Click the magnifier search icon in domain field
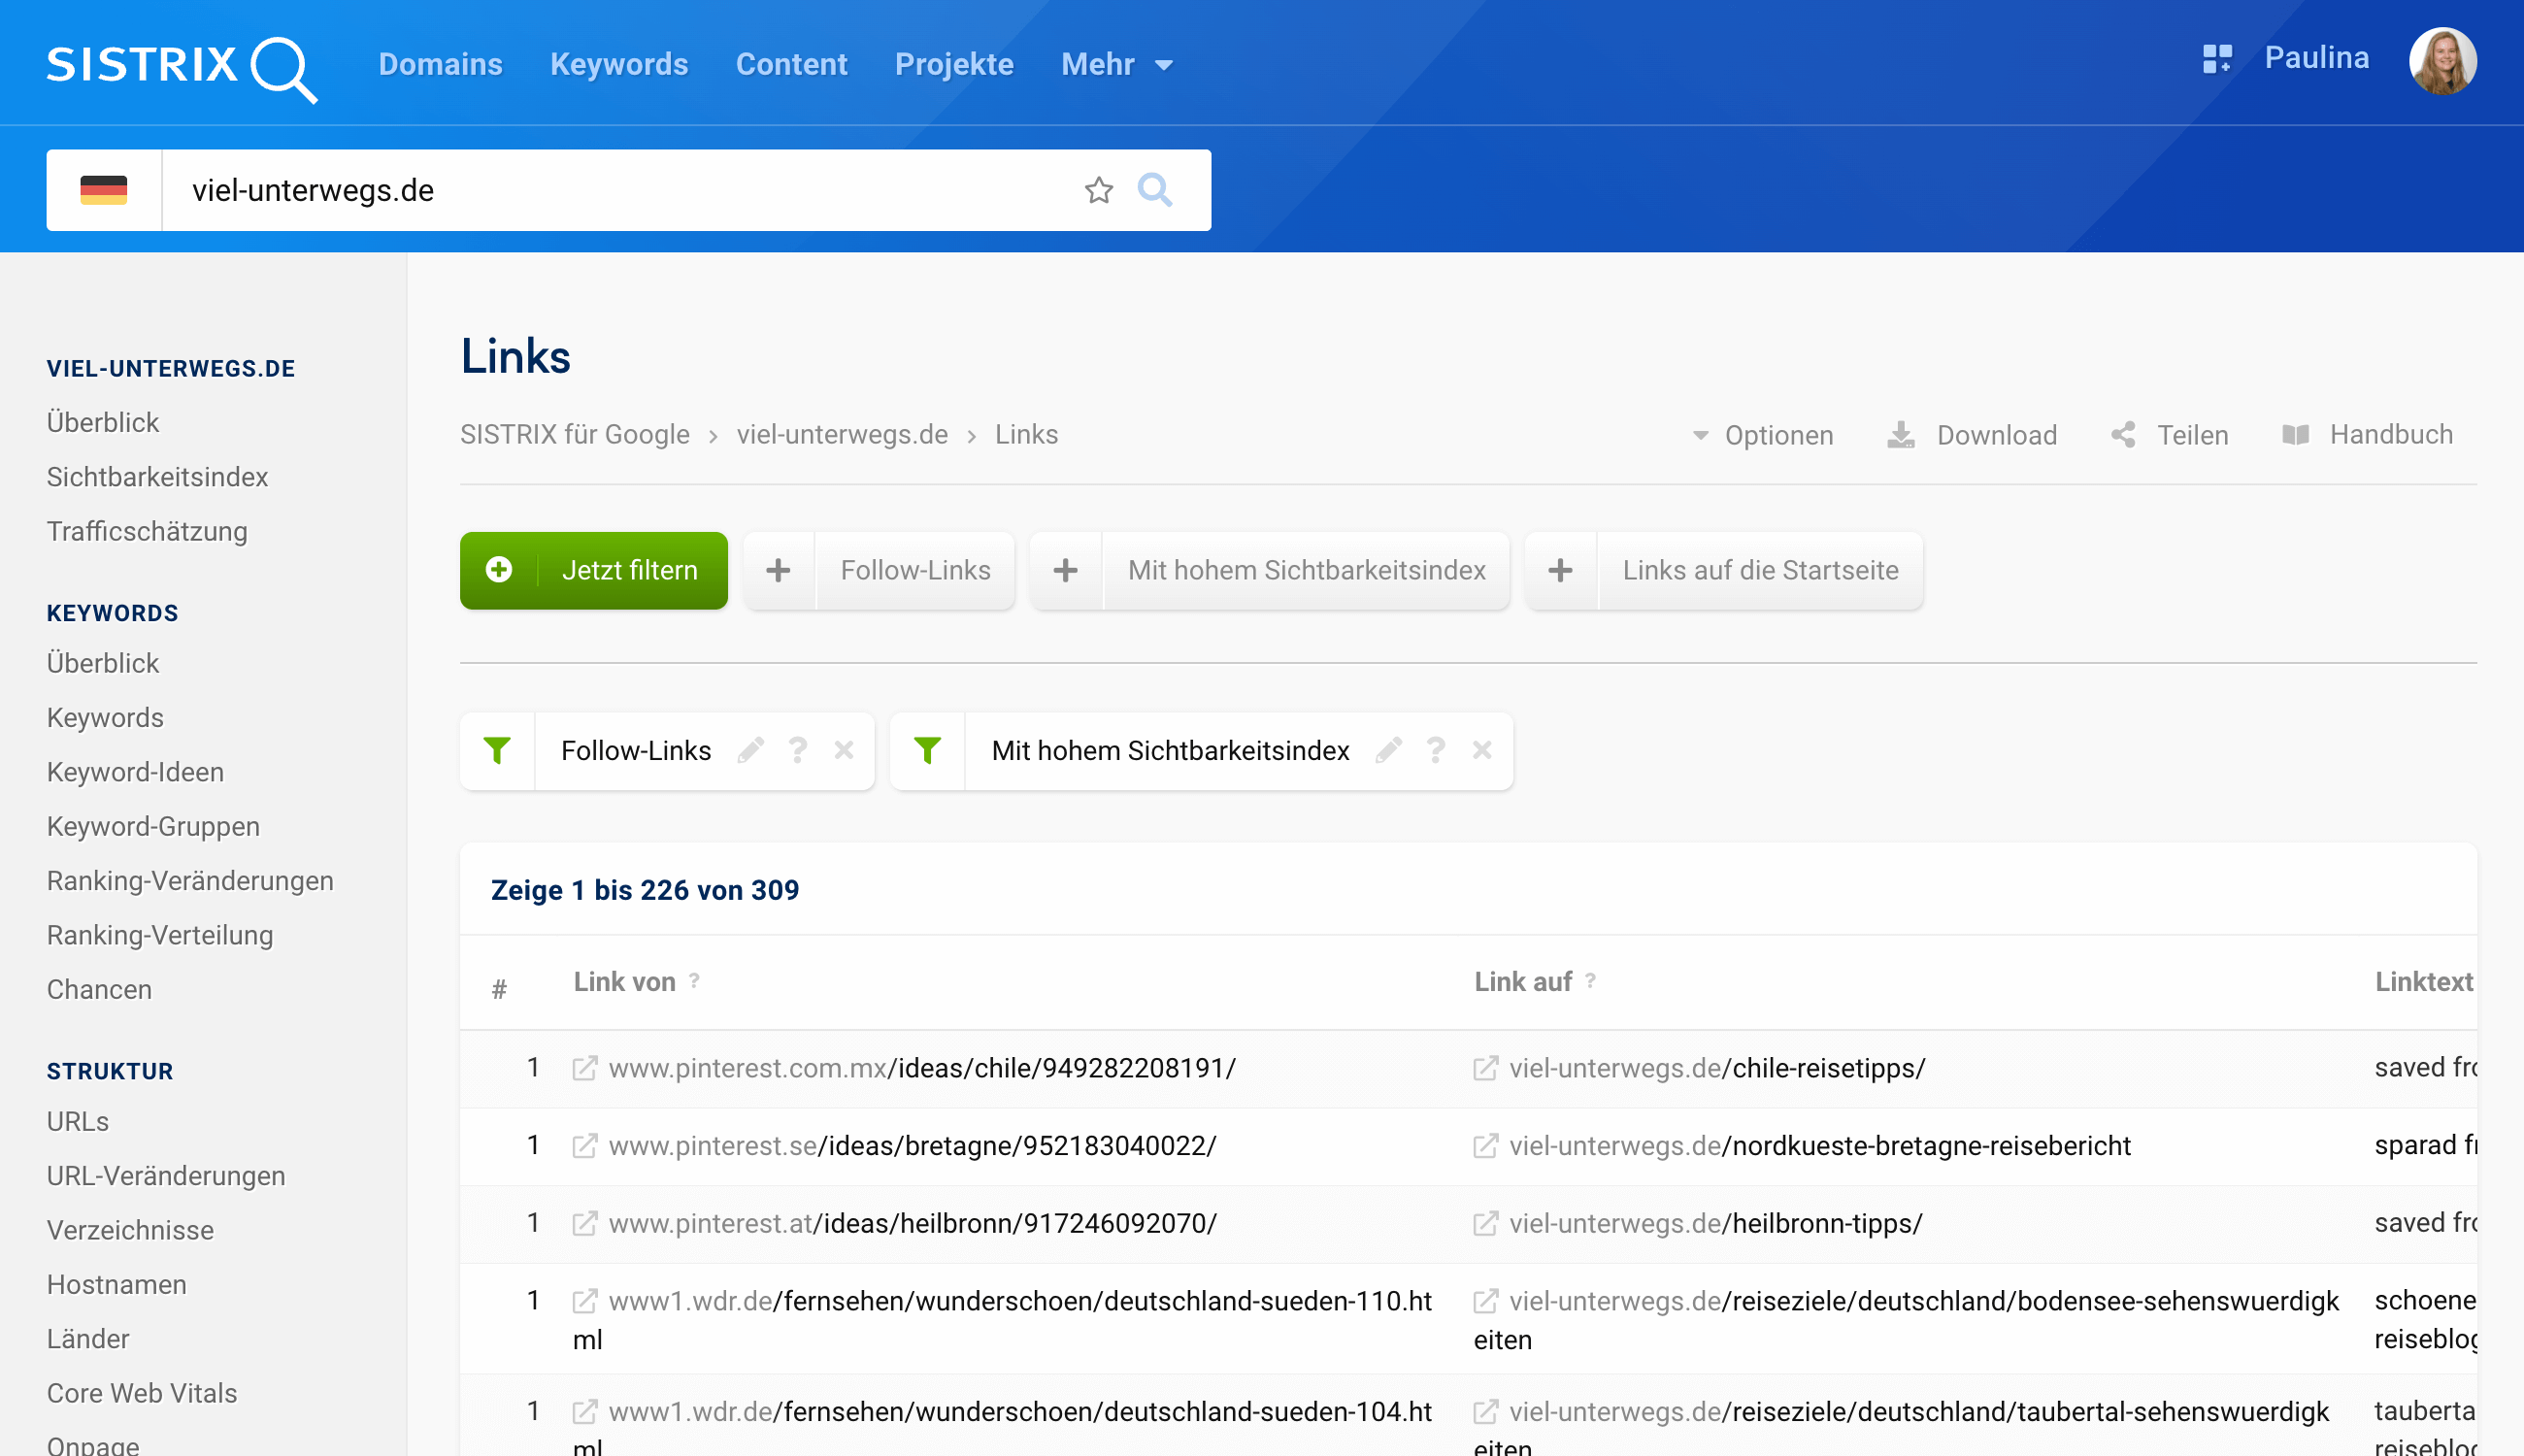 (1154, 190)
